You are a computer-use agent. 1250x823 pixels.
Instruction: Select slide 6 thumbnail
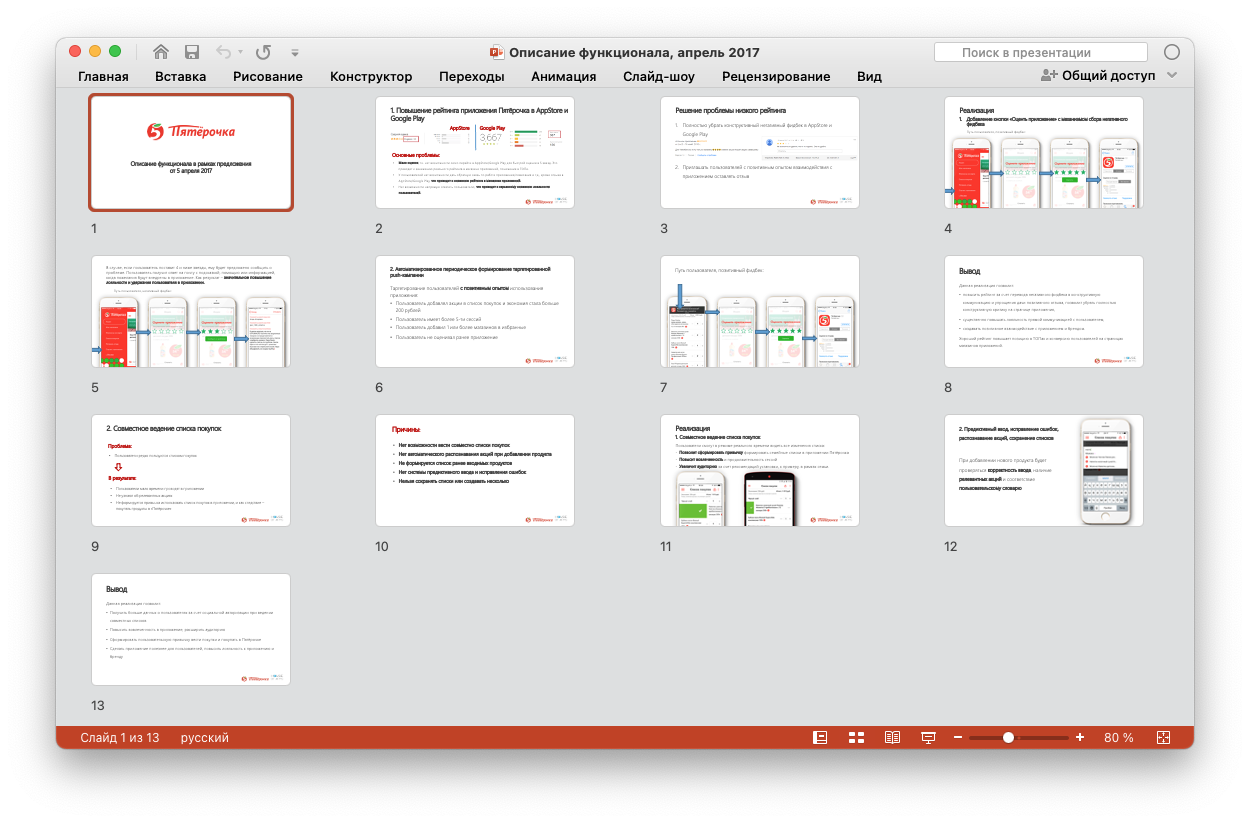[x=475, y=312]
